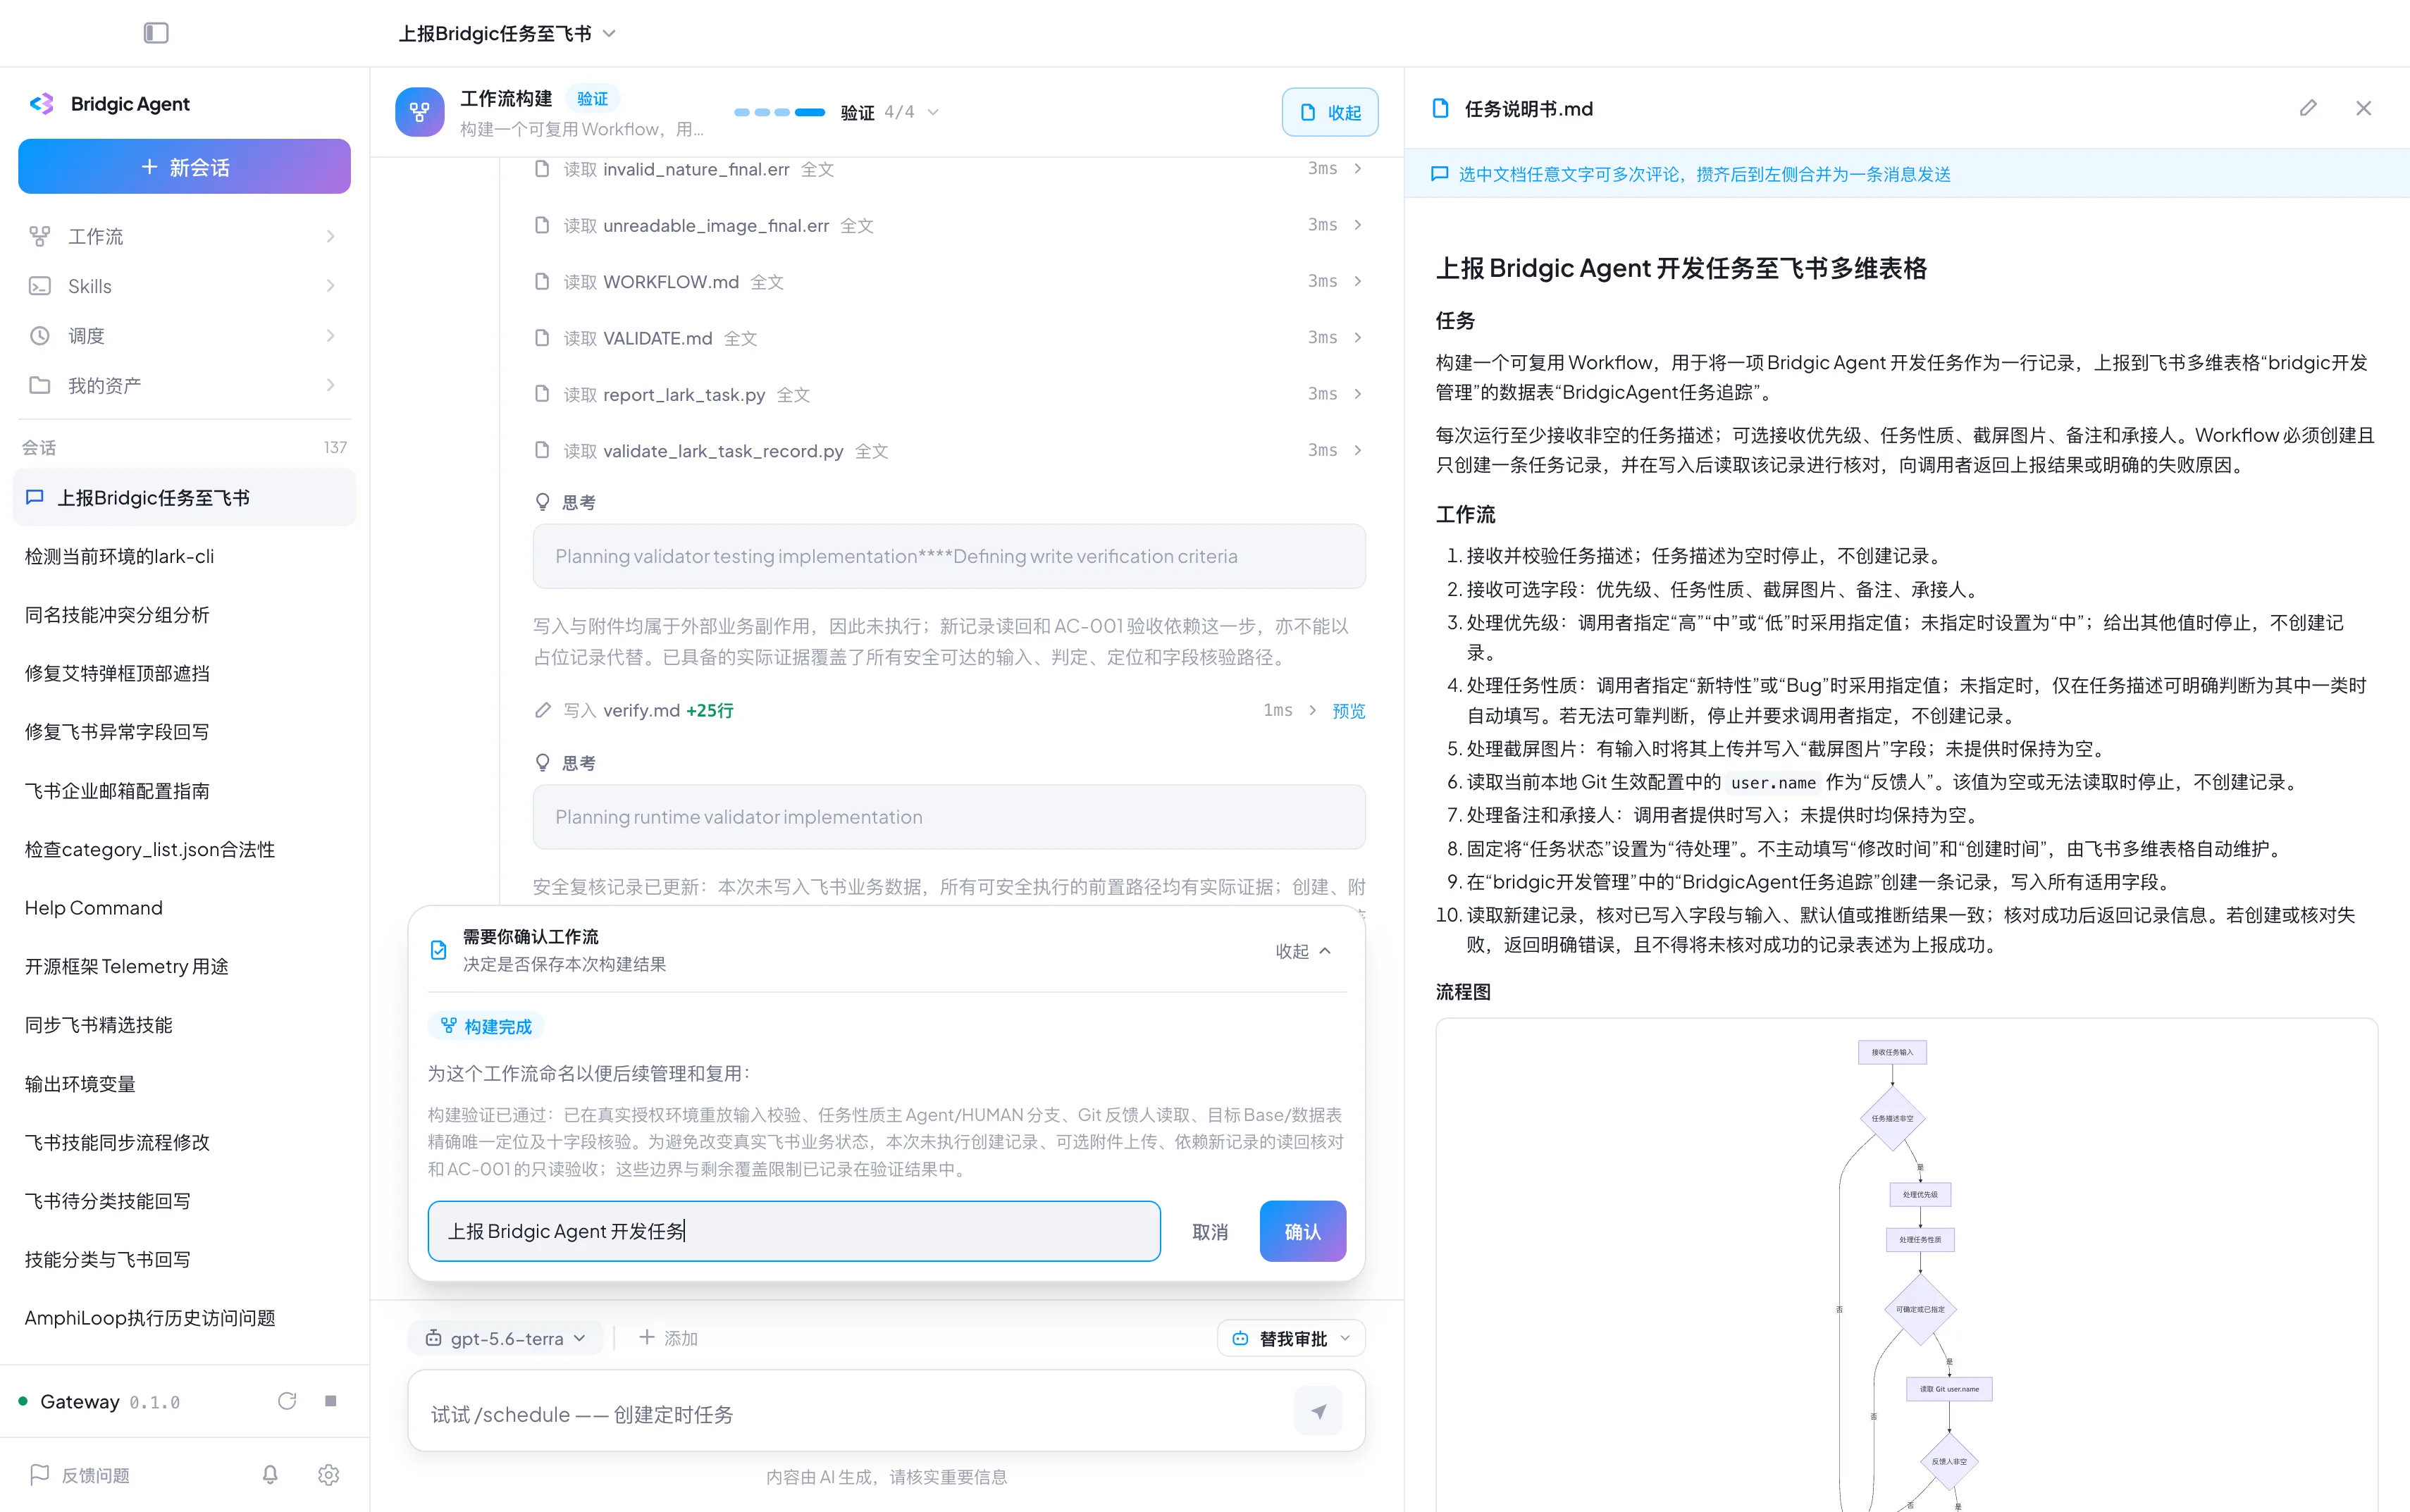Image resolution: width=2410 pixels, height=1512 pixels.
Task: Click the comment hint banner icon
Action: 1439,174
